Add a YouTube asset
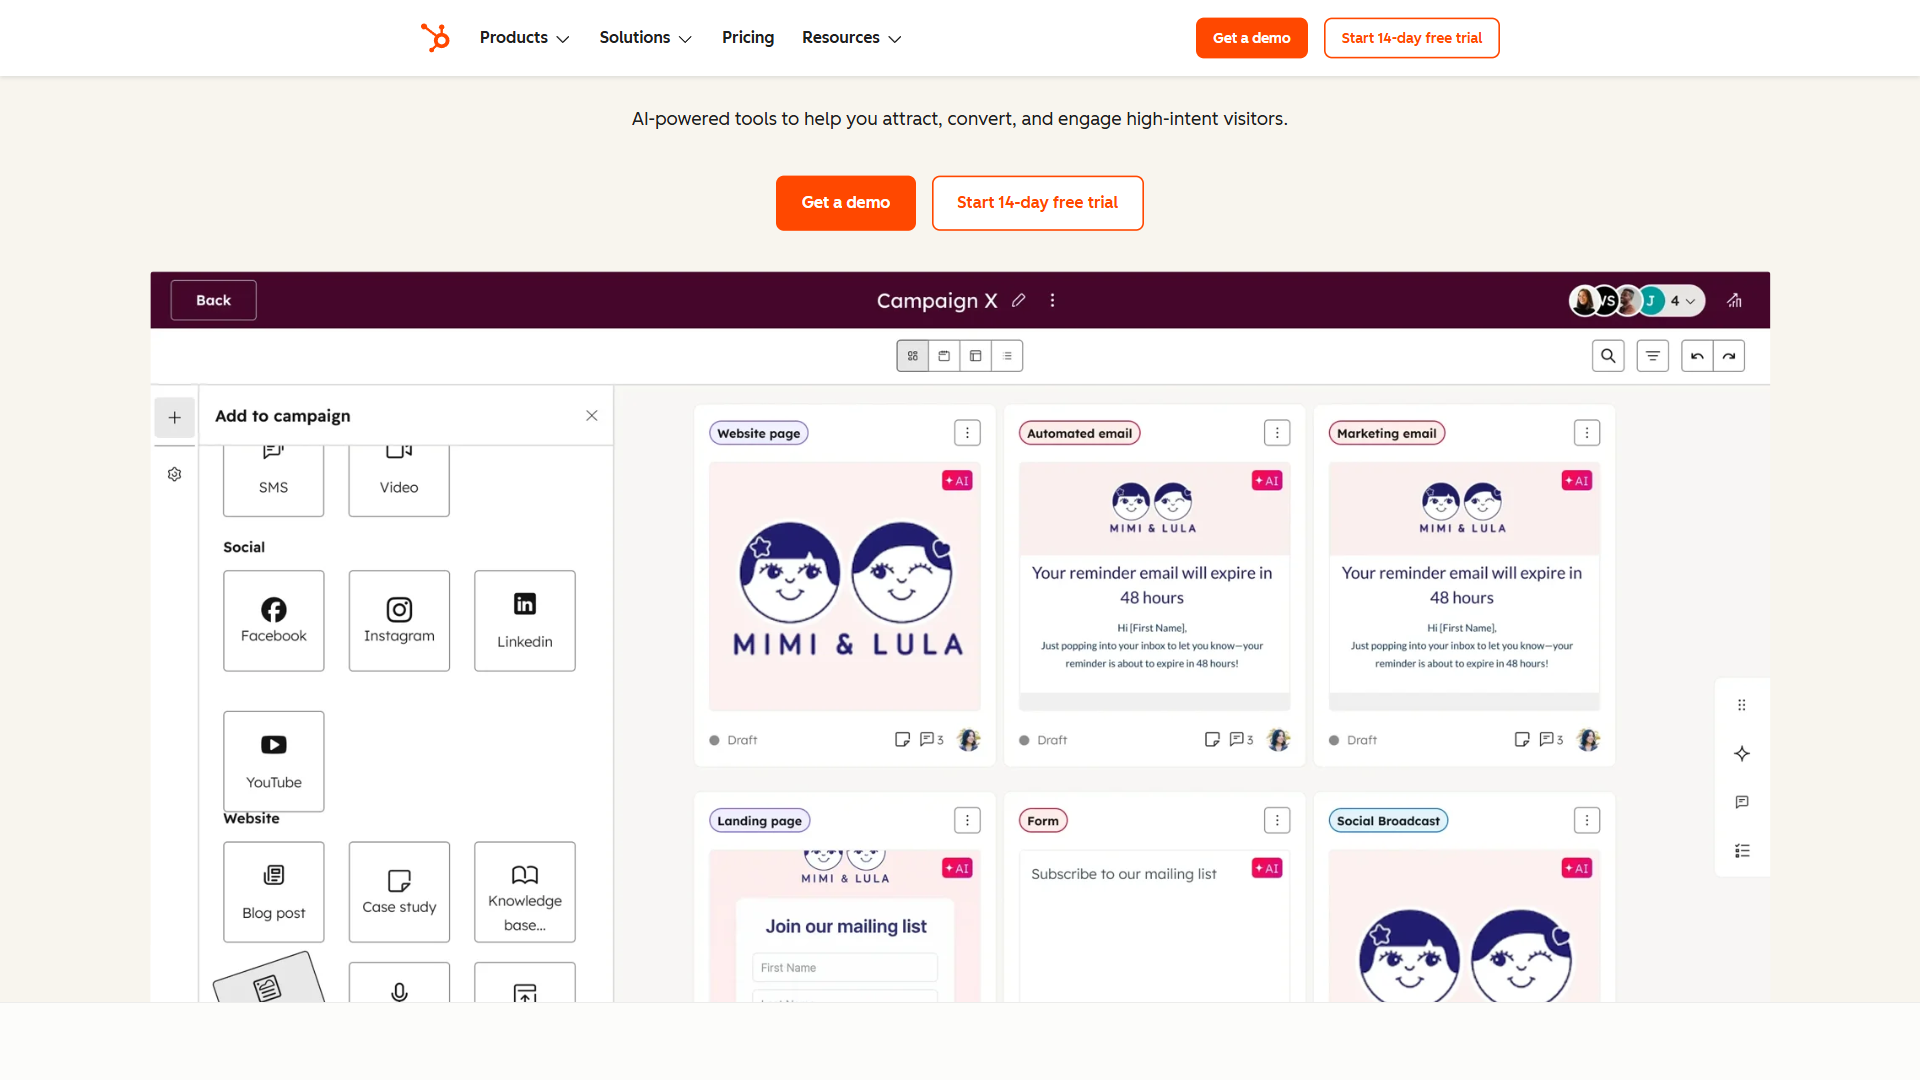The image size is (1920, 1080). [x=273, y=761]
